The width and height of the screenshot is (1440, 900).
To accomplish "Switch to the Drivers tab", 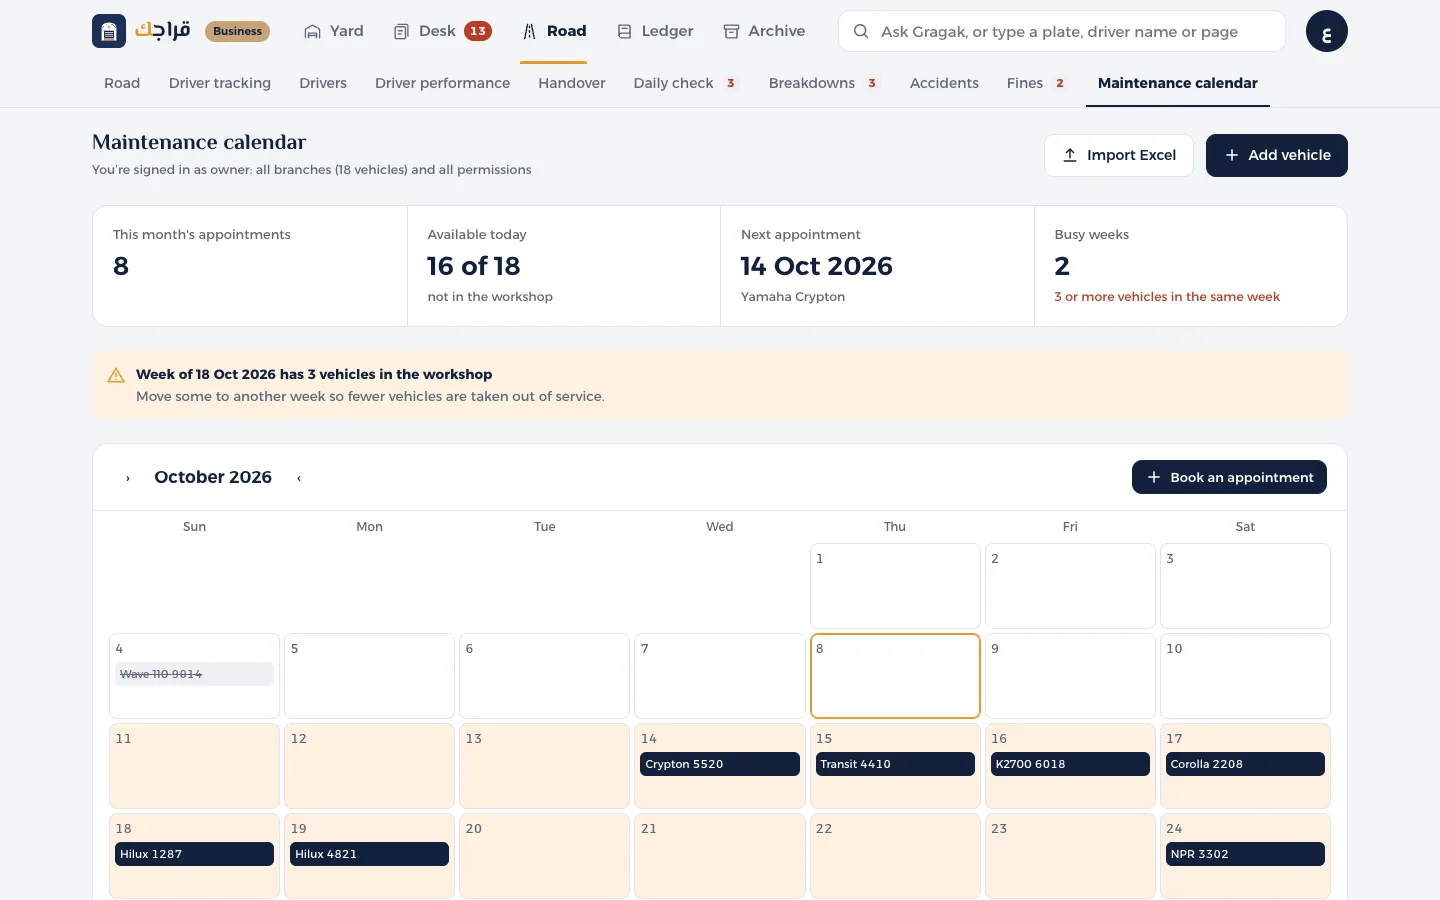I will (323, 83).
